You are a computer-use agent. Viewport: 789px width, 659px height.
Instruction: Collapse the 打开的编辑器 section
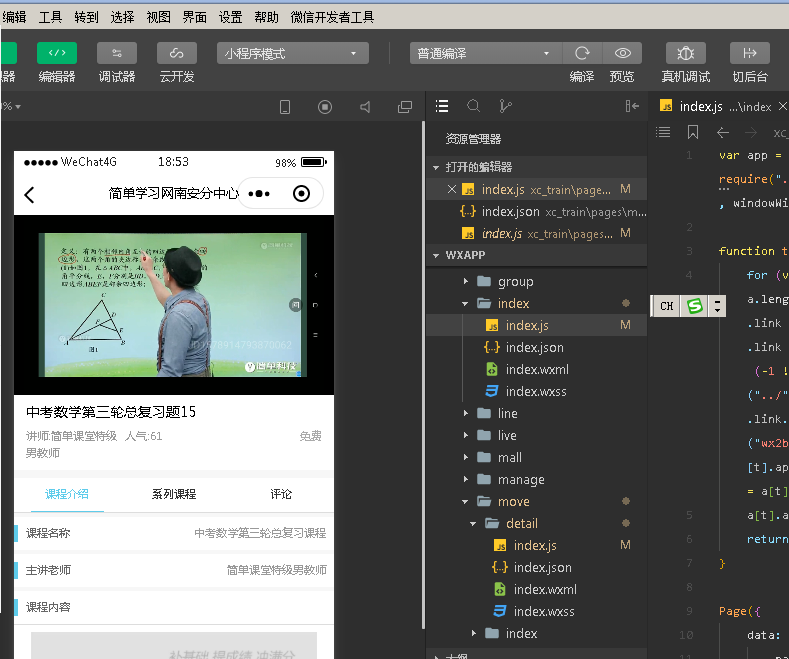click(536, 167)
